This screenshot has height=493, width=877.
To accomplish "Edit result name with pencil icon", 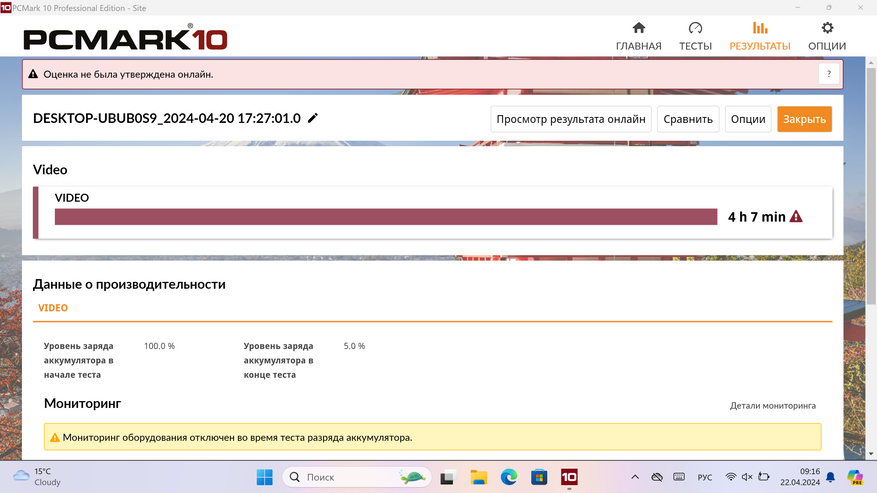I will [313, 118].
